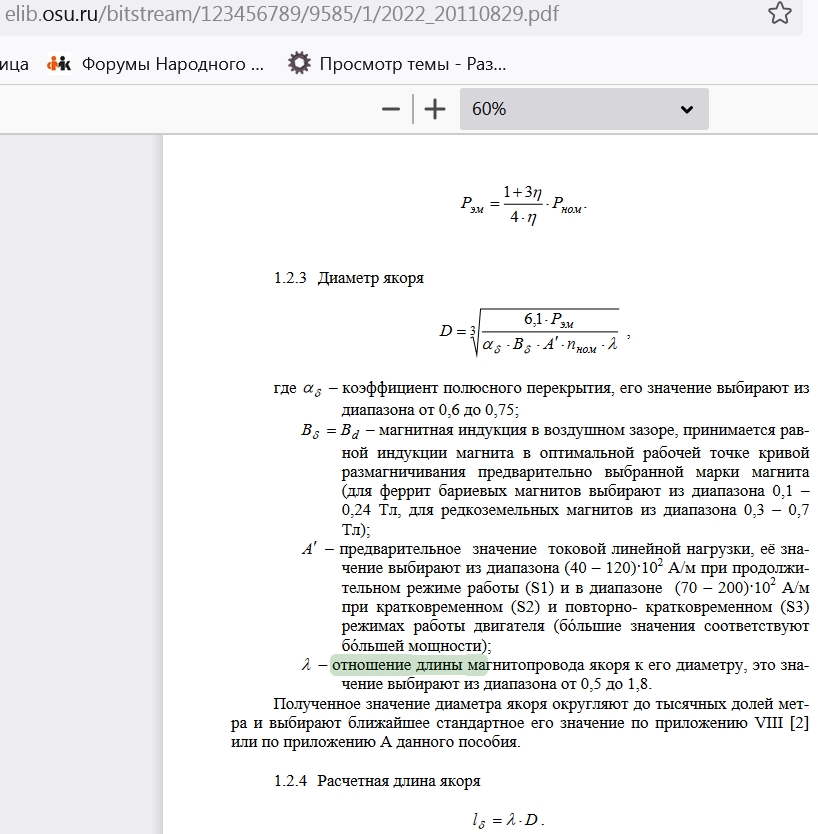
Task: Click the electromagnetic power formula at the top of the page
Action: [524, 205]
